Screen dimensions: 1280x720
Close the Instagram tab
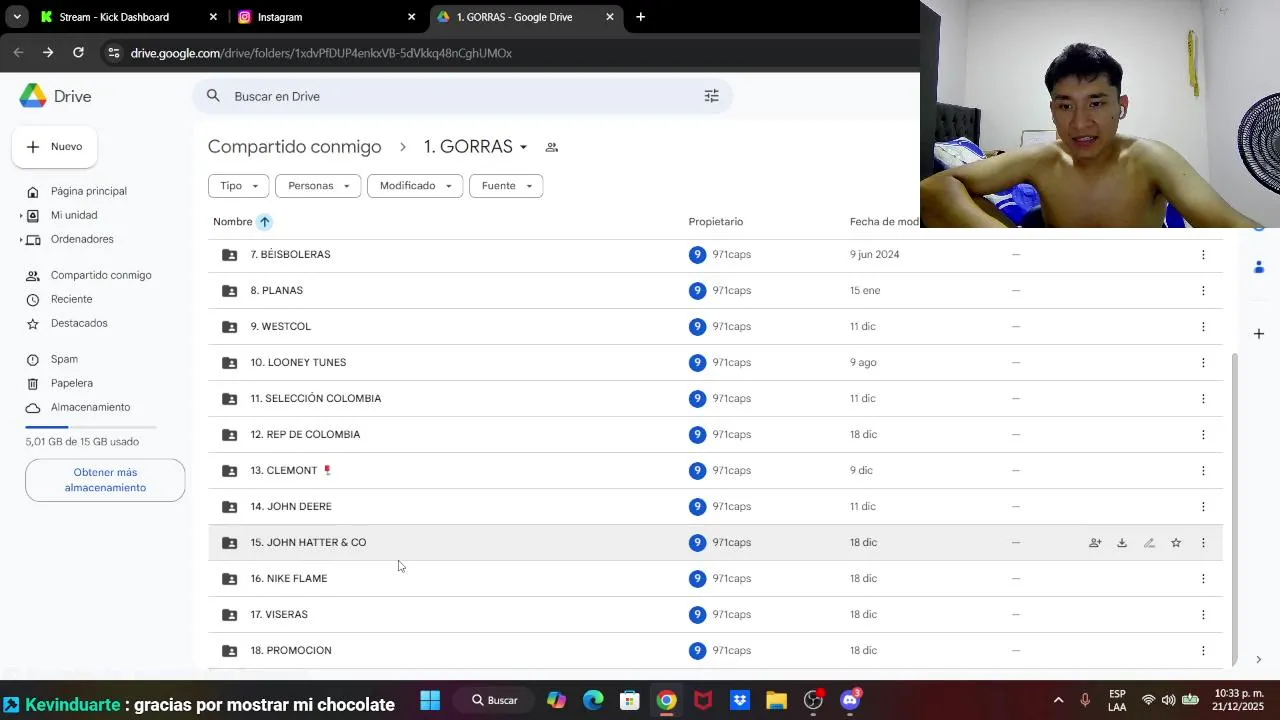click(x=411, y=17)
